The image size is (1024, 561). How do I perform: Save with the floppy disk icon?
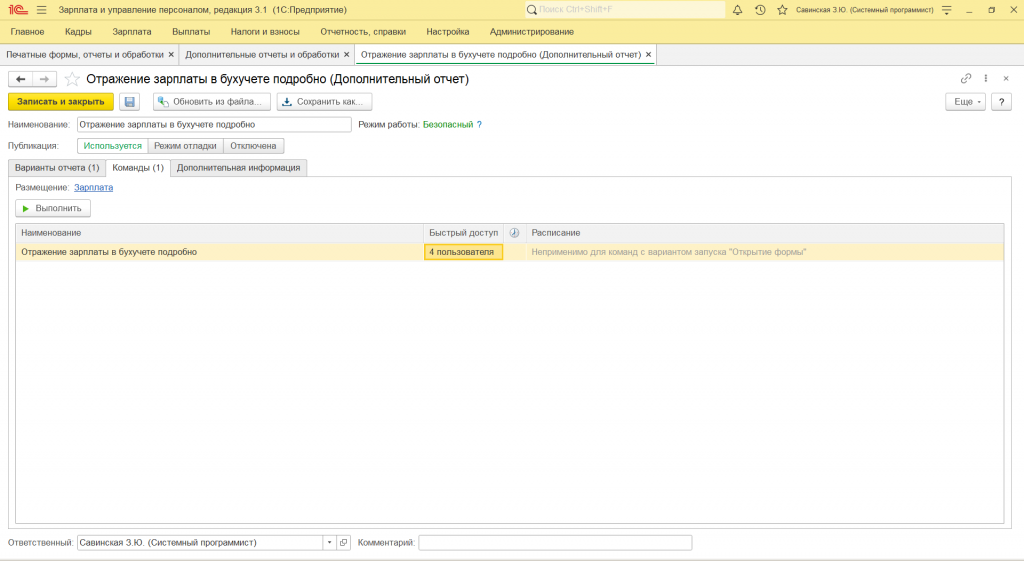[x=129, y=102]
